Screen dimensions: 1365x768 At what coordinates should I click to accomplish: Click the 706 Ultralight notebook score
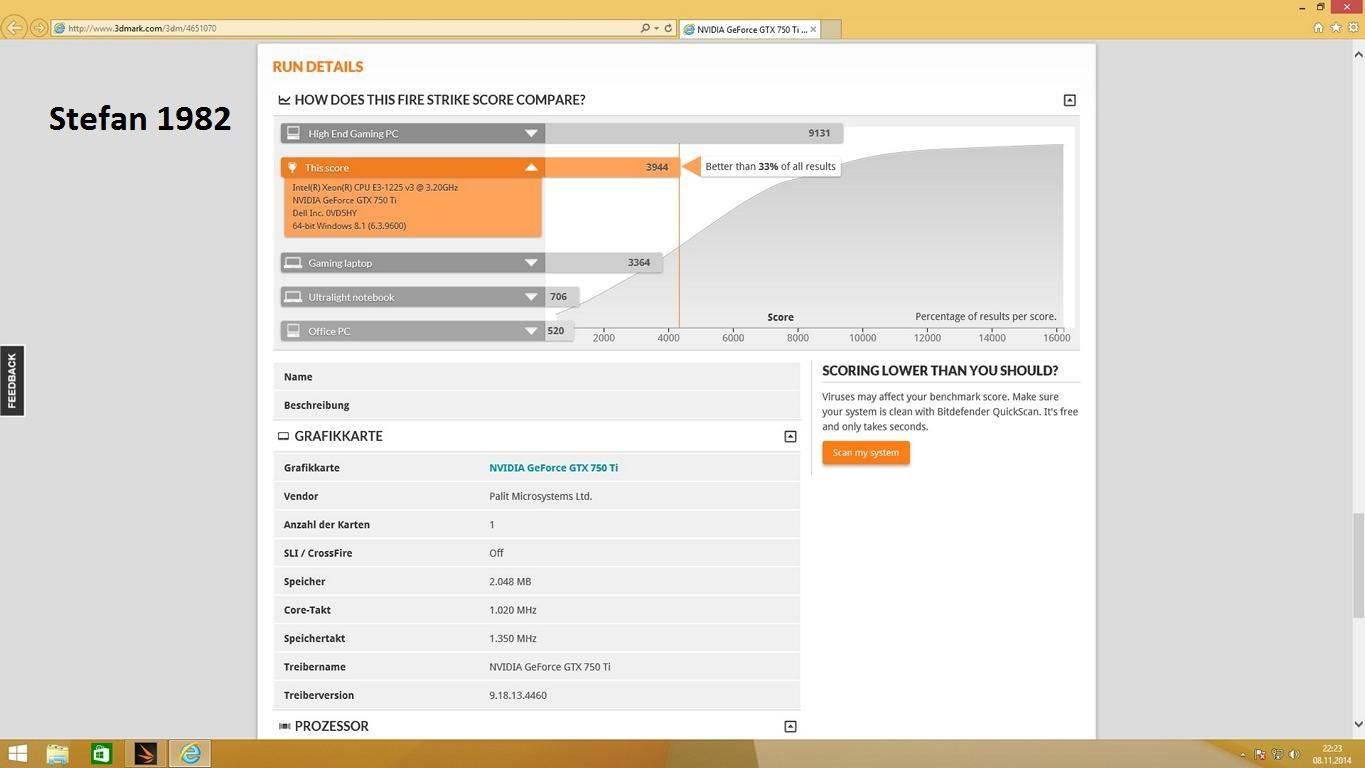(558, 297)
